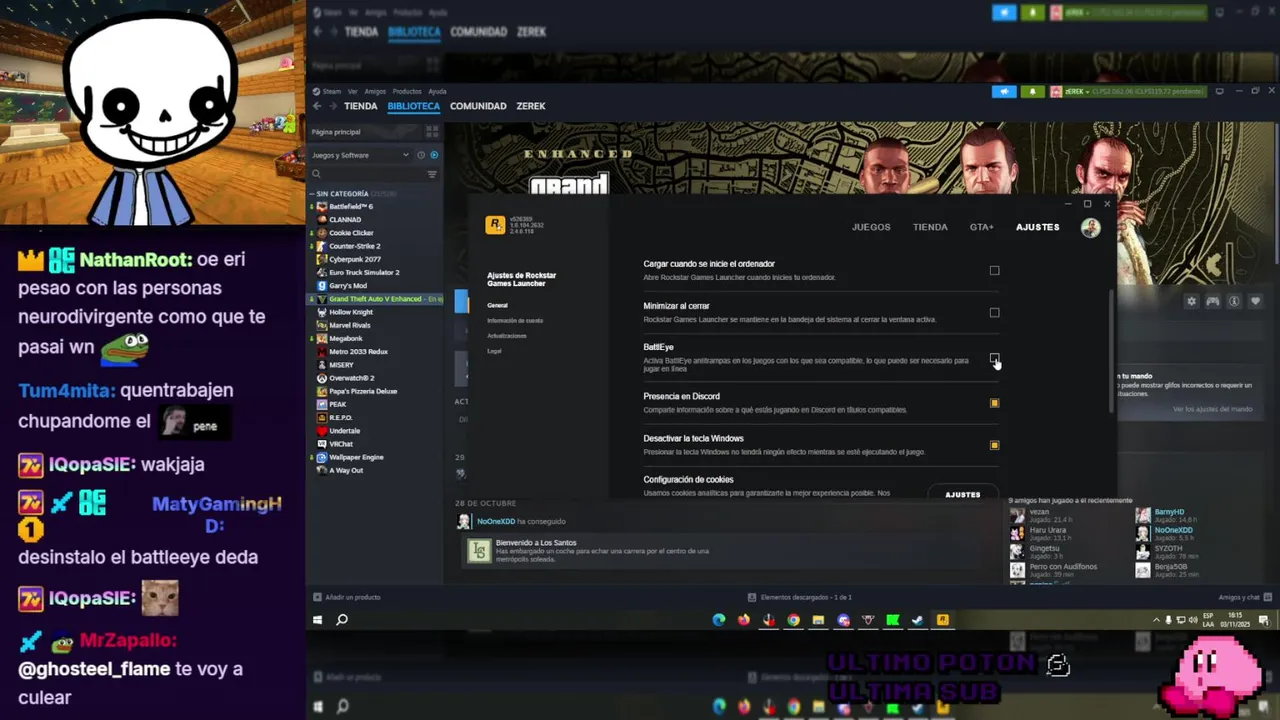Open the JUEGOS tab in Rockstar launcher
This screenshot has height=720, width=1280.
coord(871,227)
